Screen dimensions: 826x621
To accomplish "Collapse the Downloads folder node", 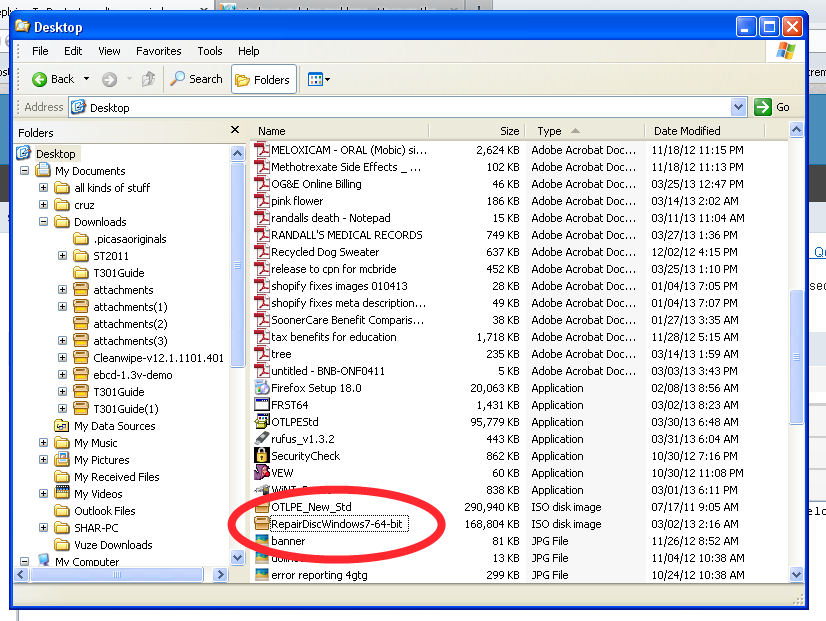I will [x=43, y=222].
